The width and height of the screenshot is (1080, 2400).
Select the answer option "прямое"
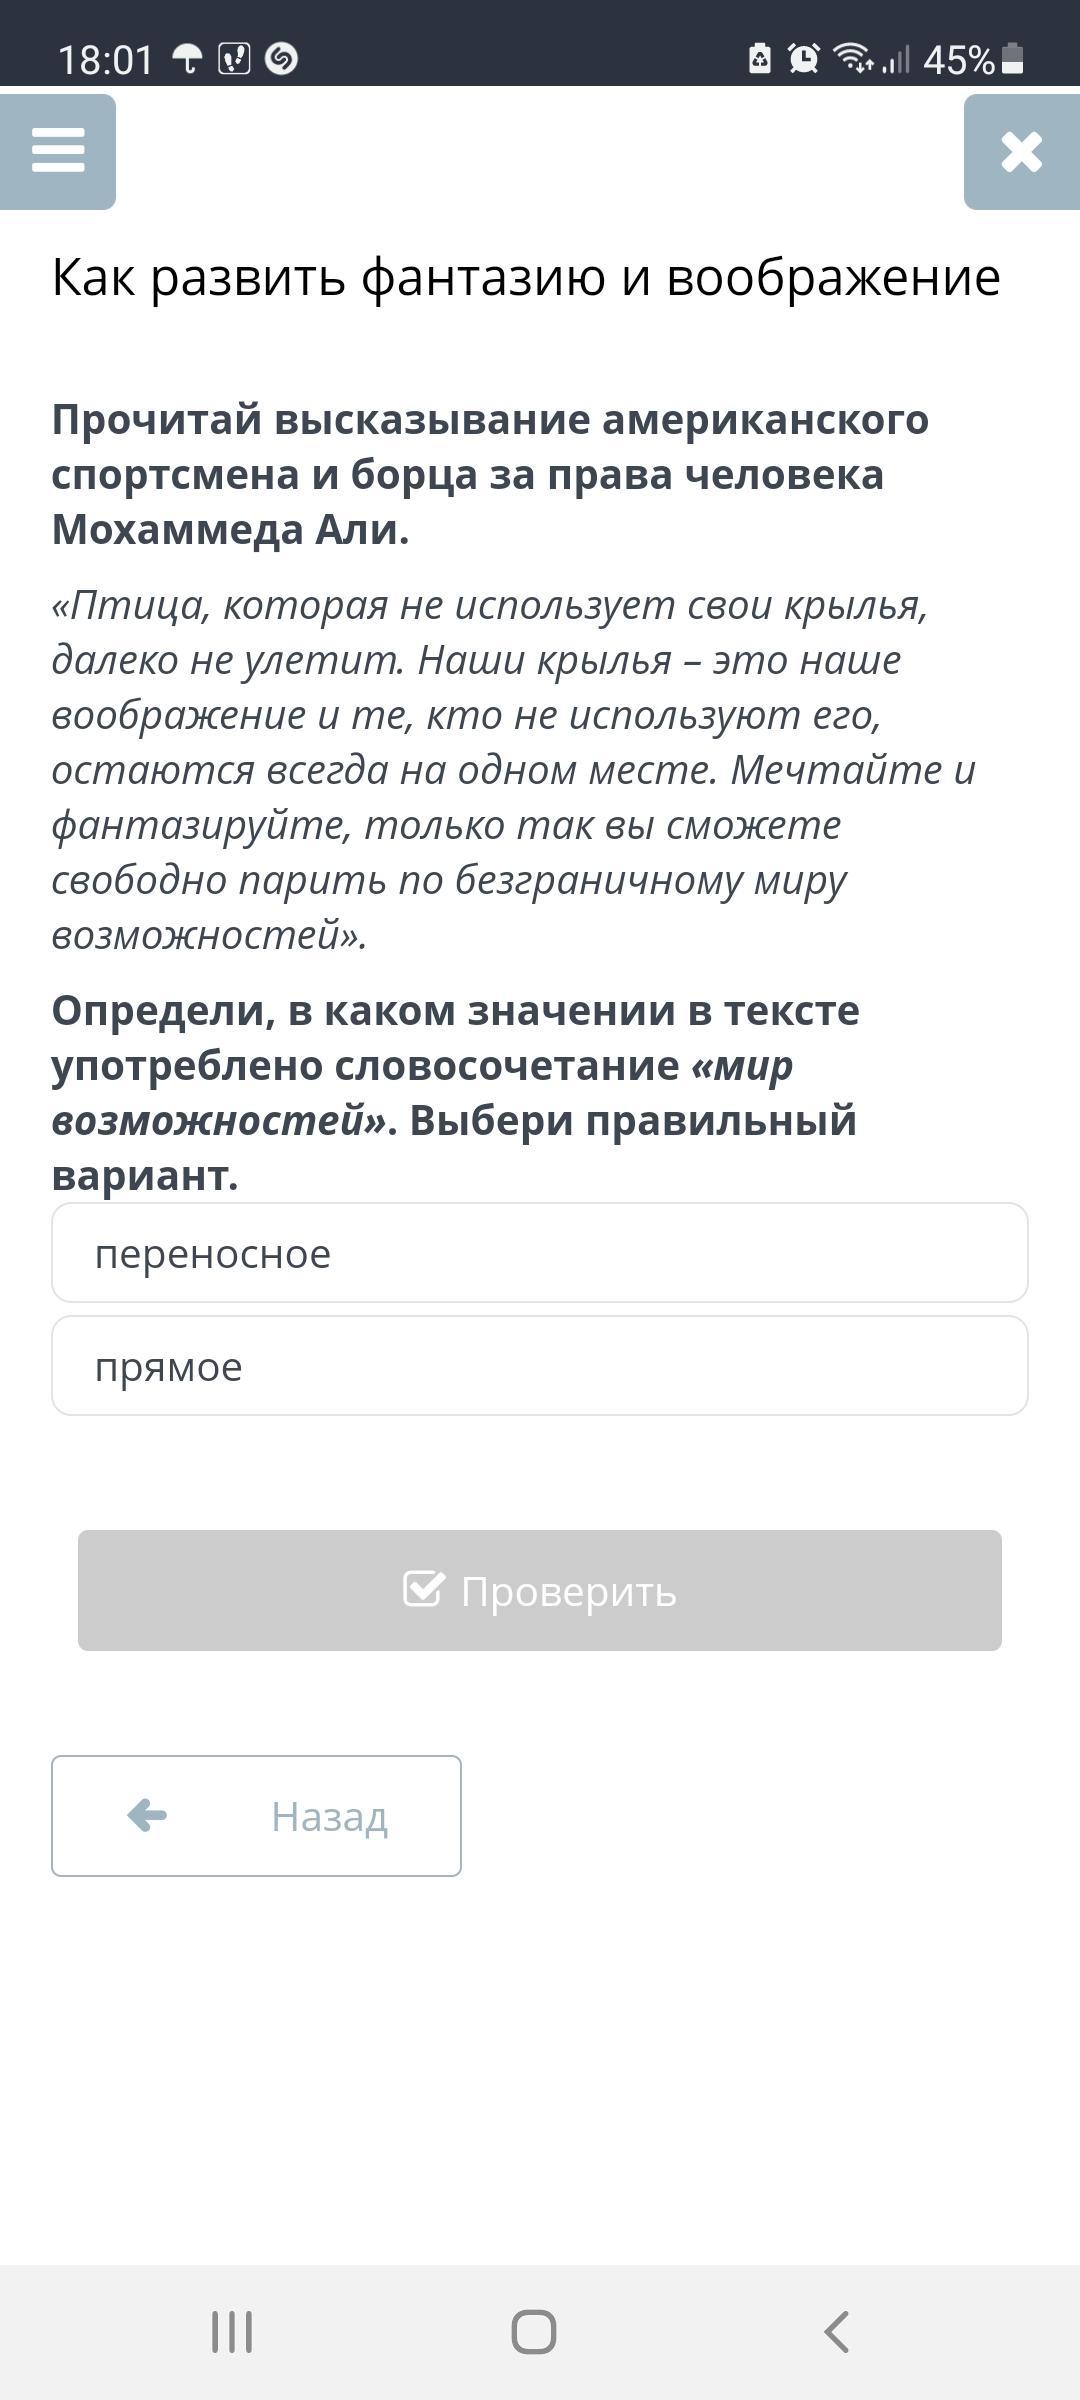[x=540, y=1366]
